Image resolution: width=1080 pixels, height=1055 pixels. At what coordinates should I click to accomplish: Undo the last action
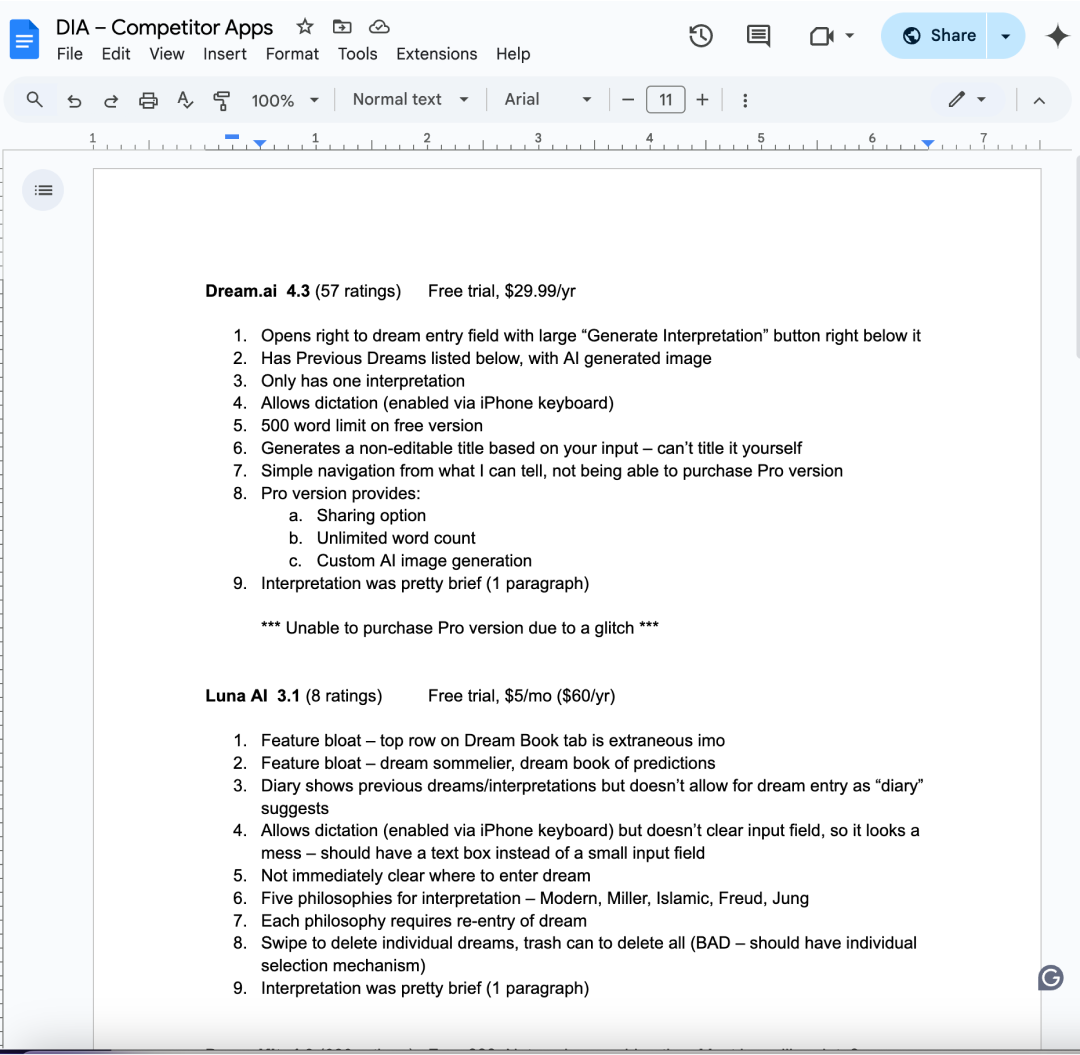[74, 101]
